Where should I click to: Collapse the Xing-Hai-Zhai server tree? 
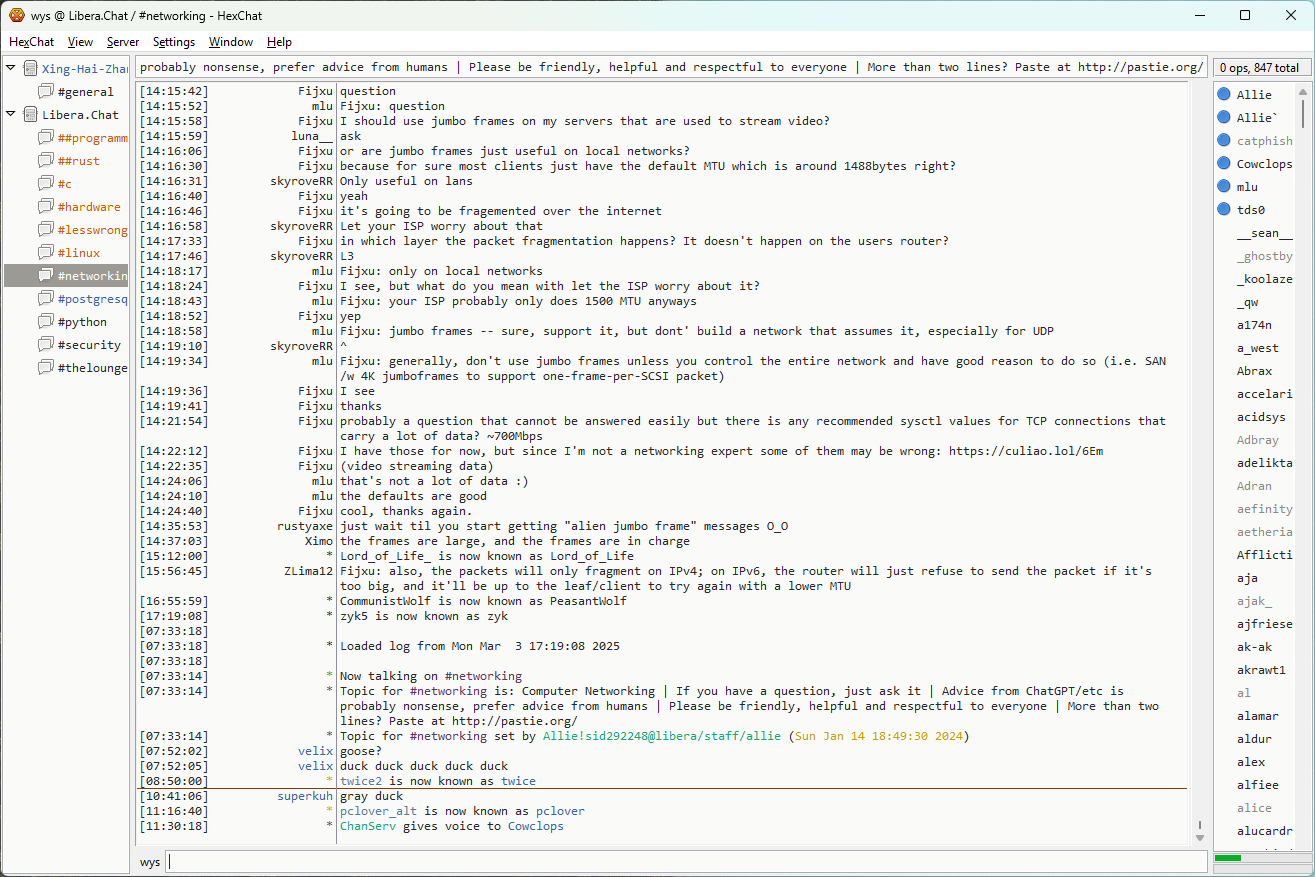point(11,69)
